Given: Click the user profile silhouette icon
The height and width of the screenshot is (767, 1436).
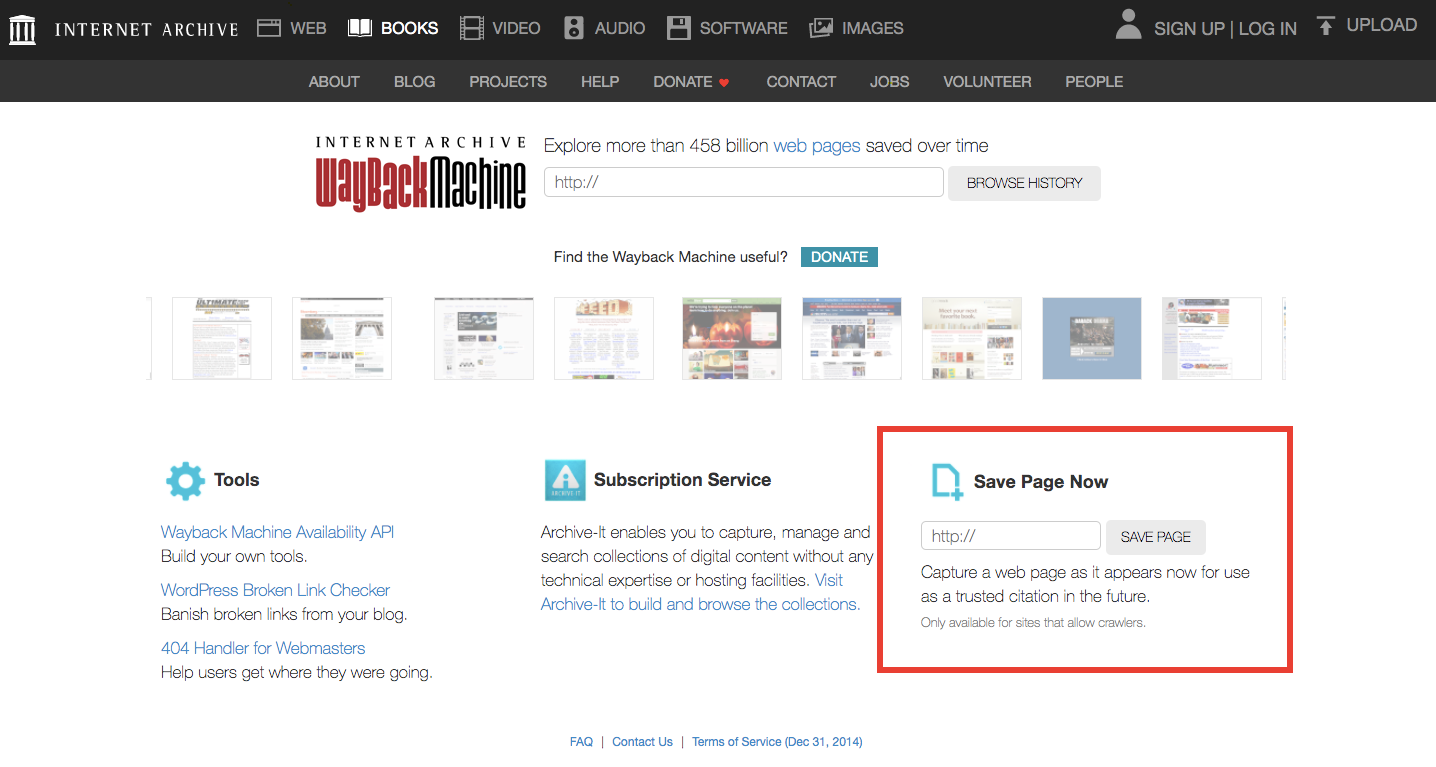Looking at the screenshot, I should point(1129,25).
